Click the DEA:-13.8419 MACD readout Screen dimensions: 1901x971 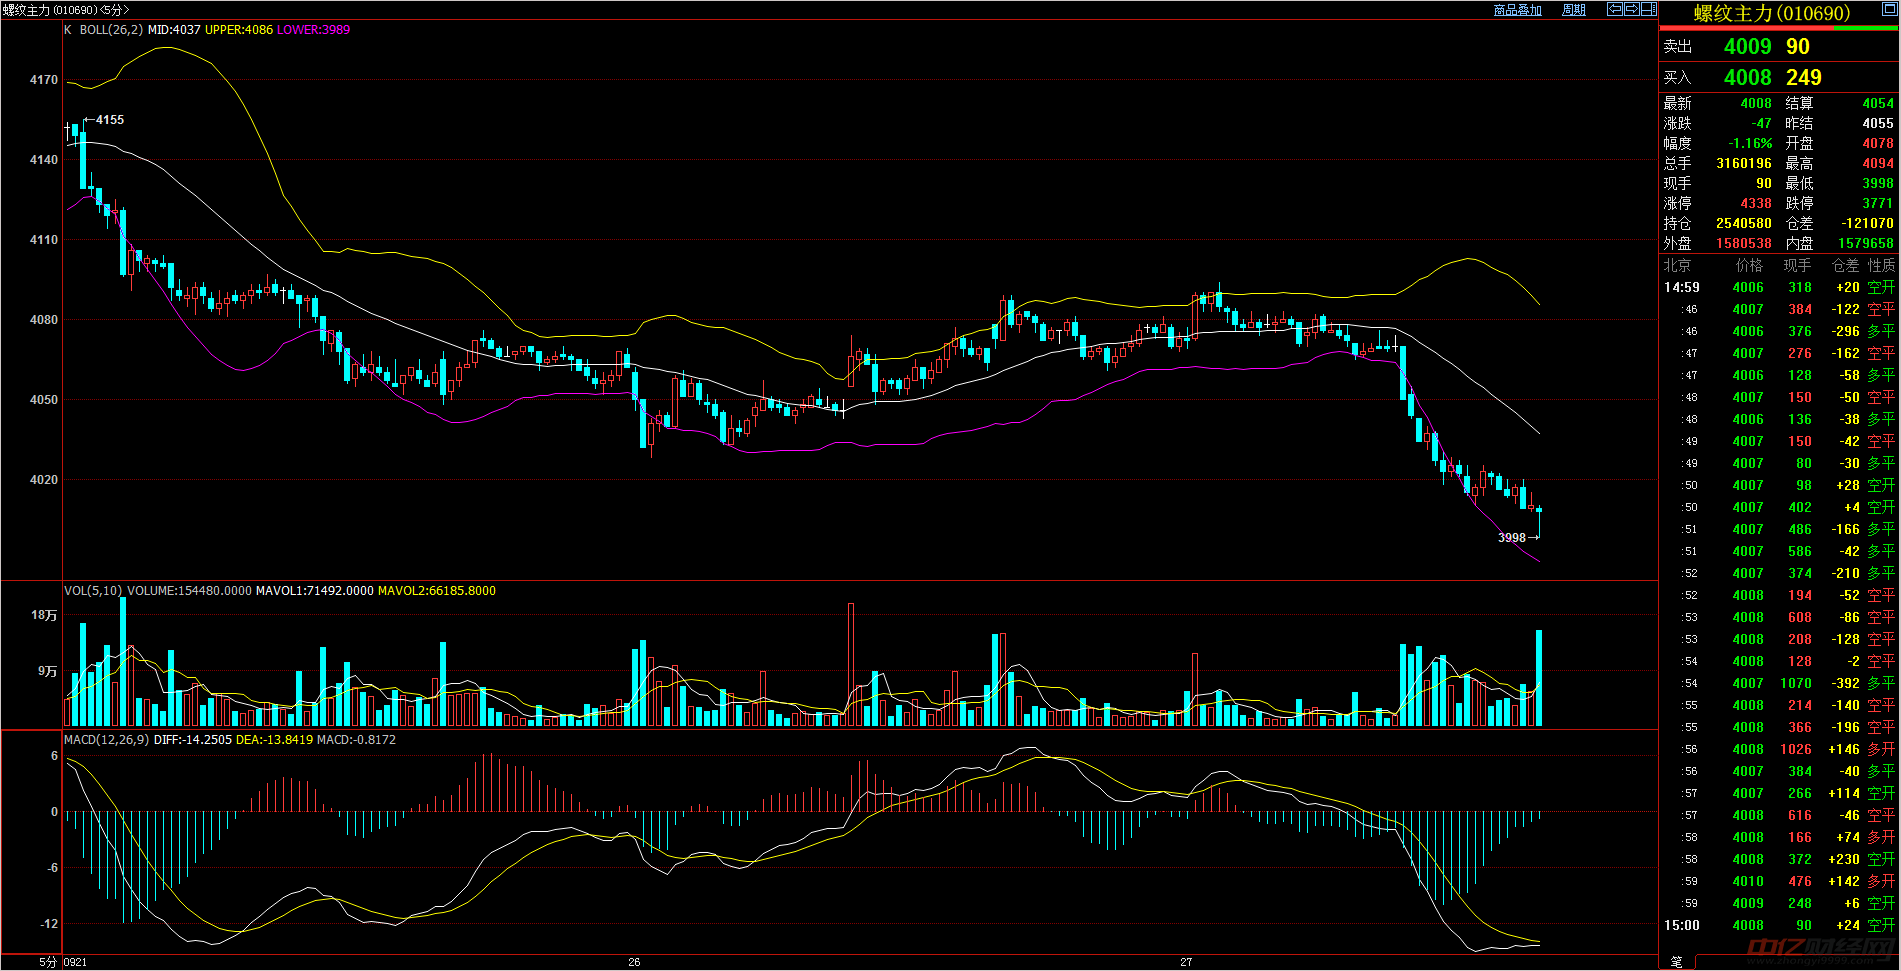[274, 740]
